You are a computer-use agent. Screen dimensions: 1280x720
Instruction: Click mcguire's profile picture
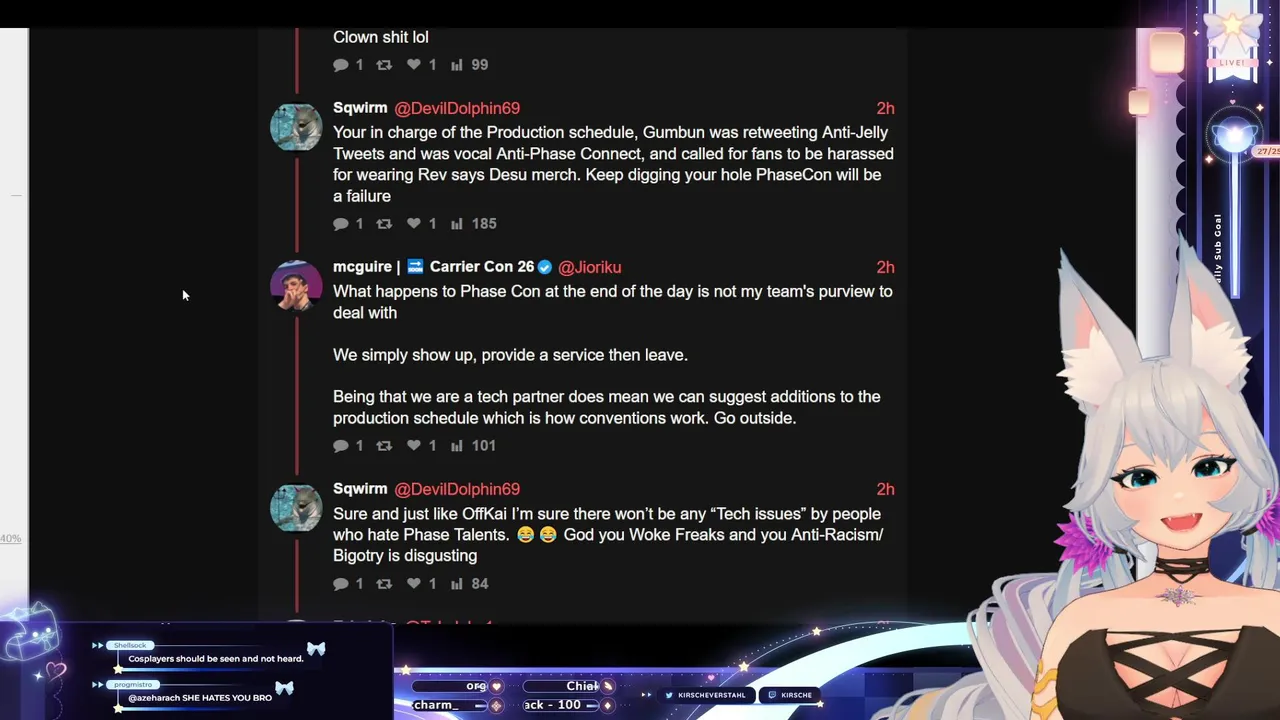tap(296, 286)
